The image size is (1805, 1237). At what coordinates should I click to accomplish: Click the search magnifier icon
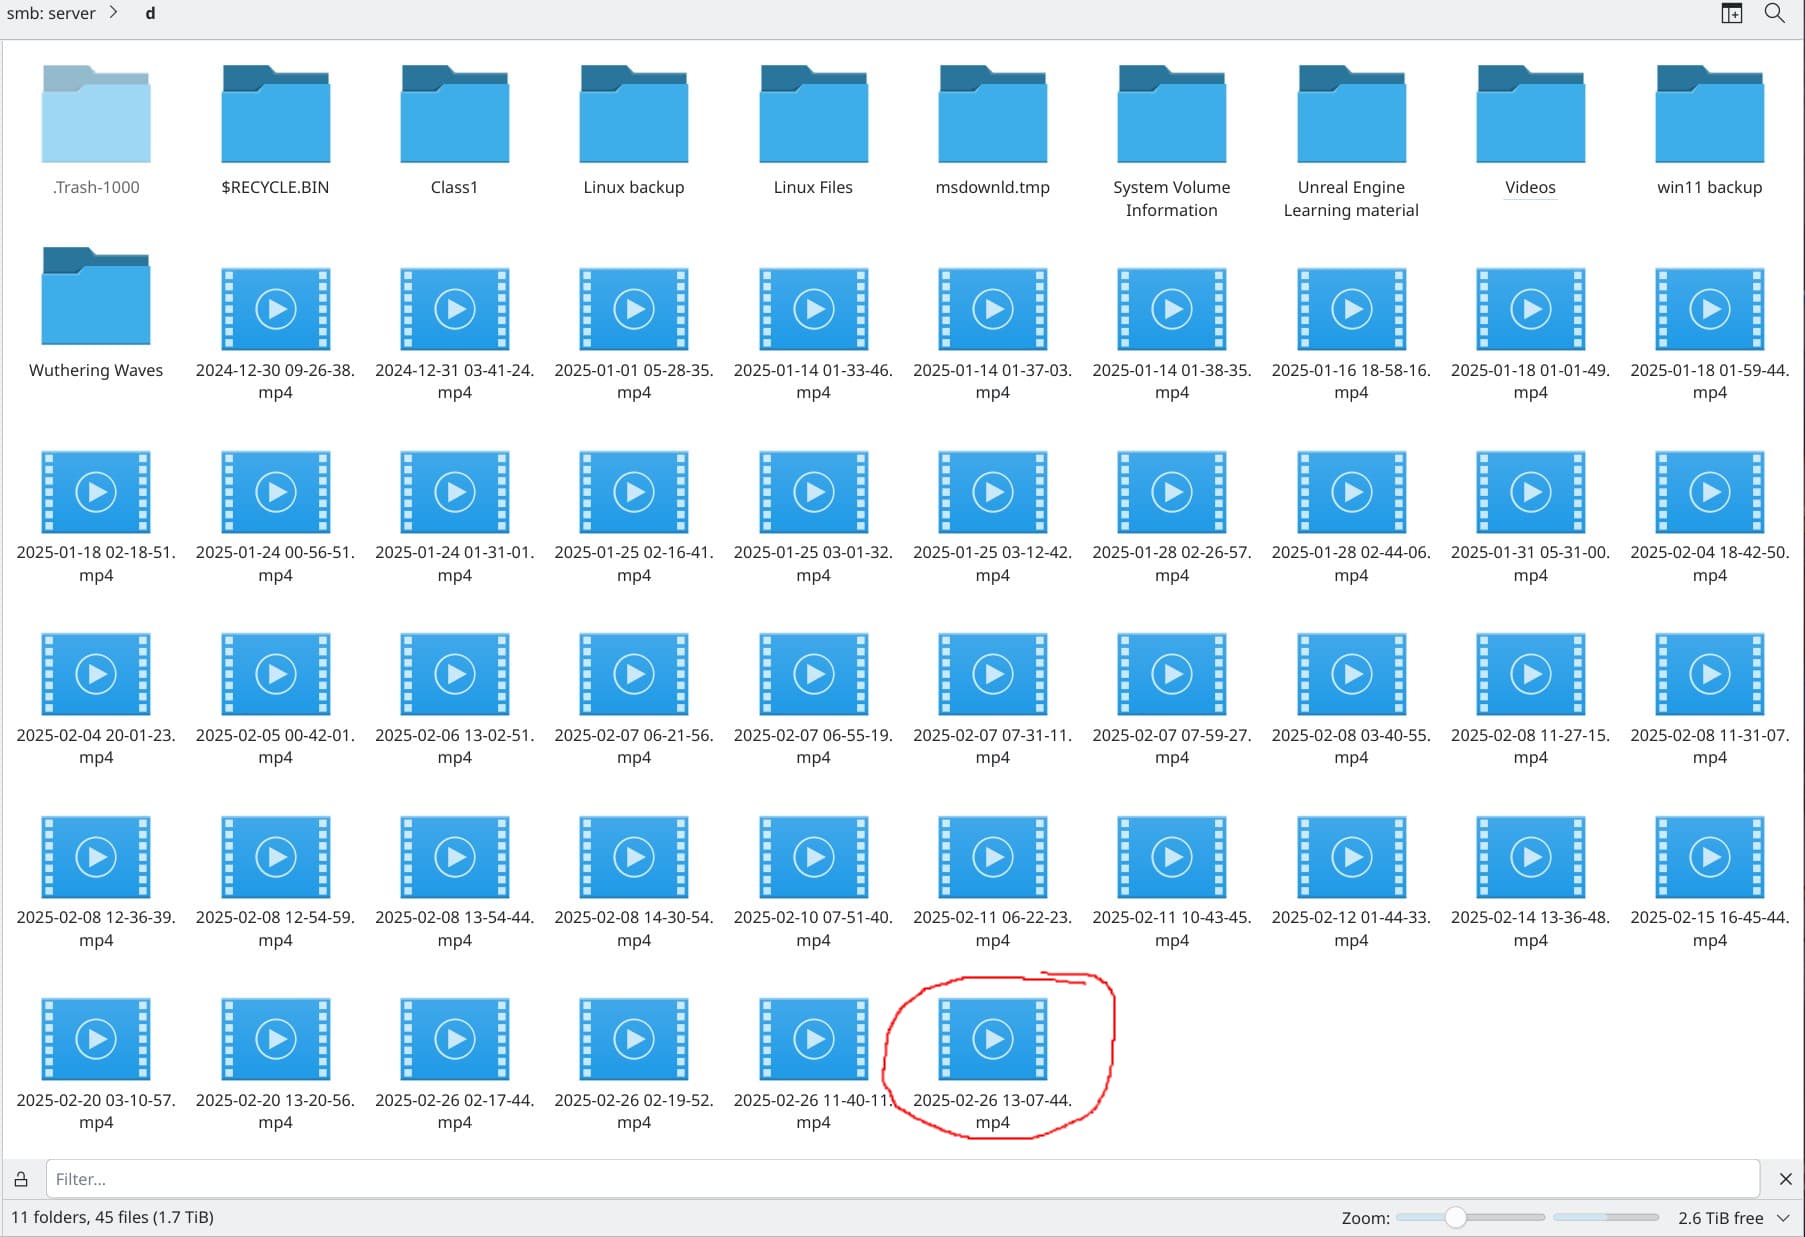pyautogui.click(x=1774, y=13)
